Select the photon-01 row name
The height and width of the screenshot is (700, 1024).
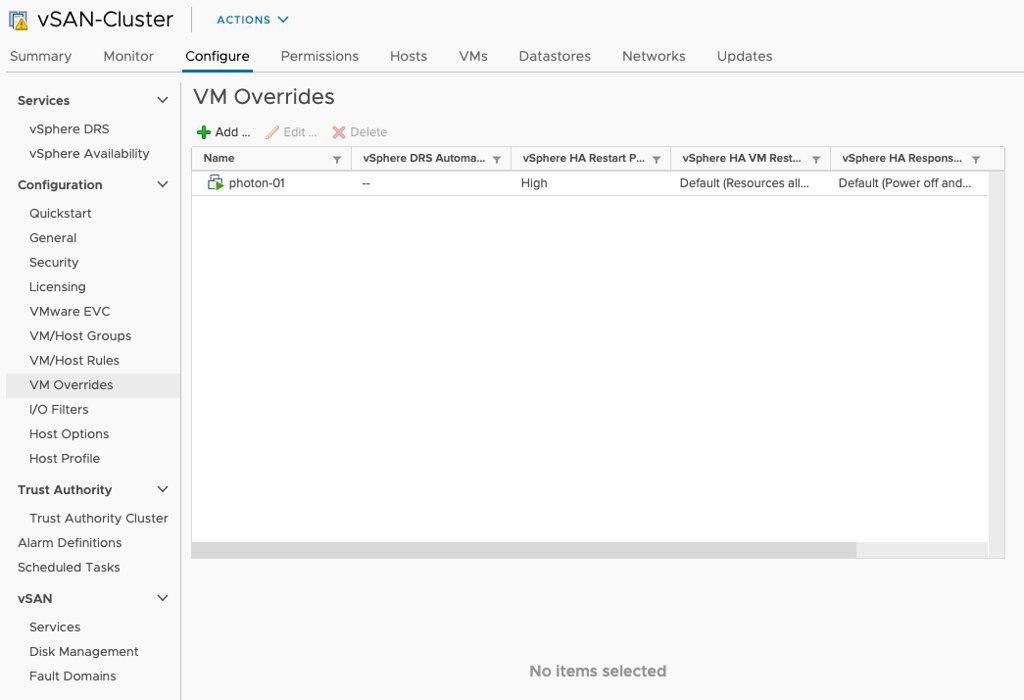pyautogui.click(x=257, y=183)
